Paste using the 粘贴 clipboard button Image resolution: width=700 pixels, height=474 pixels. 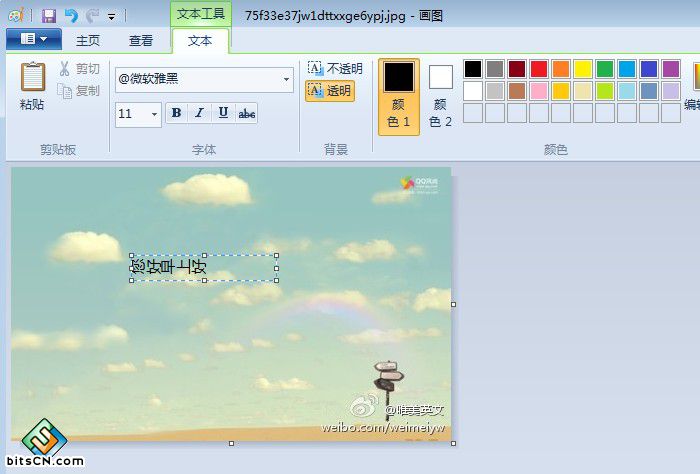32,86
